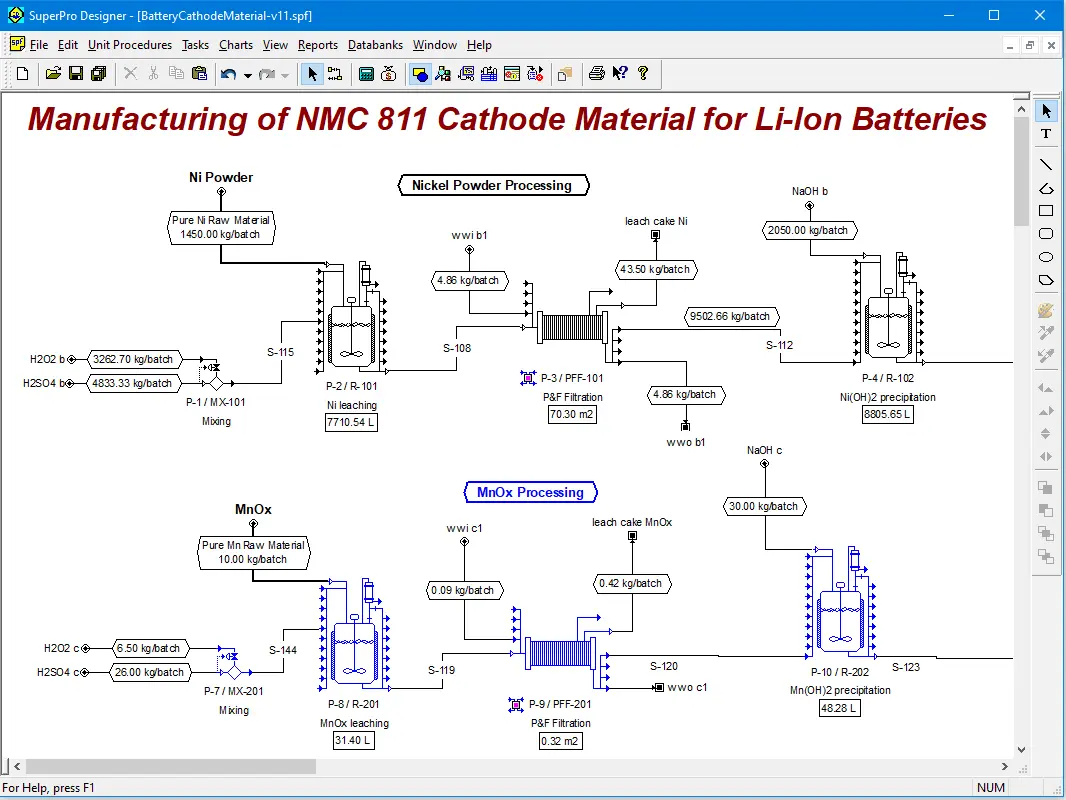Select the Text tool in right palette
Image resolution: width=1066 pixels, height=800 pixels.
(x=1046, y=133)
